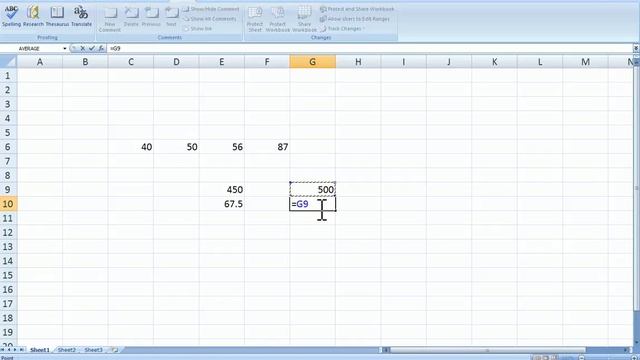Open the Track Changes dropdown
640x360 pixels.
click(x=342, y=29)
